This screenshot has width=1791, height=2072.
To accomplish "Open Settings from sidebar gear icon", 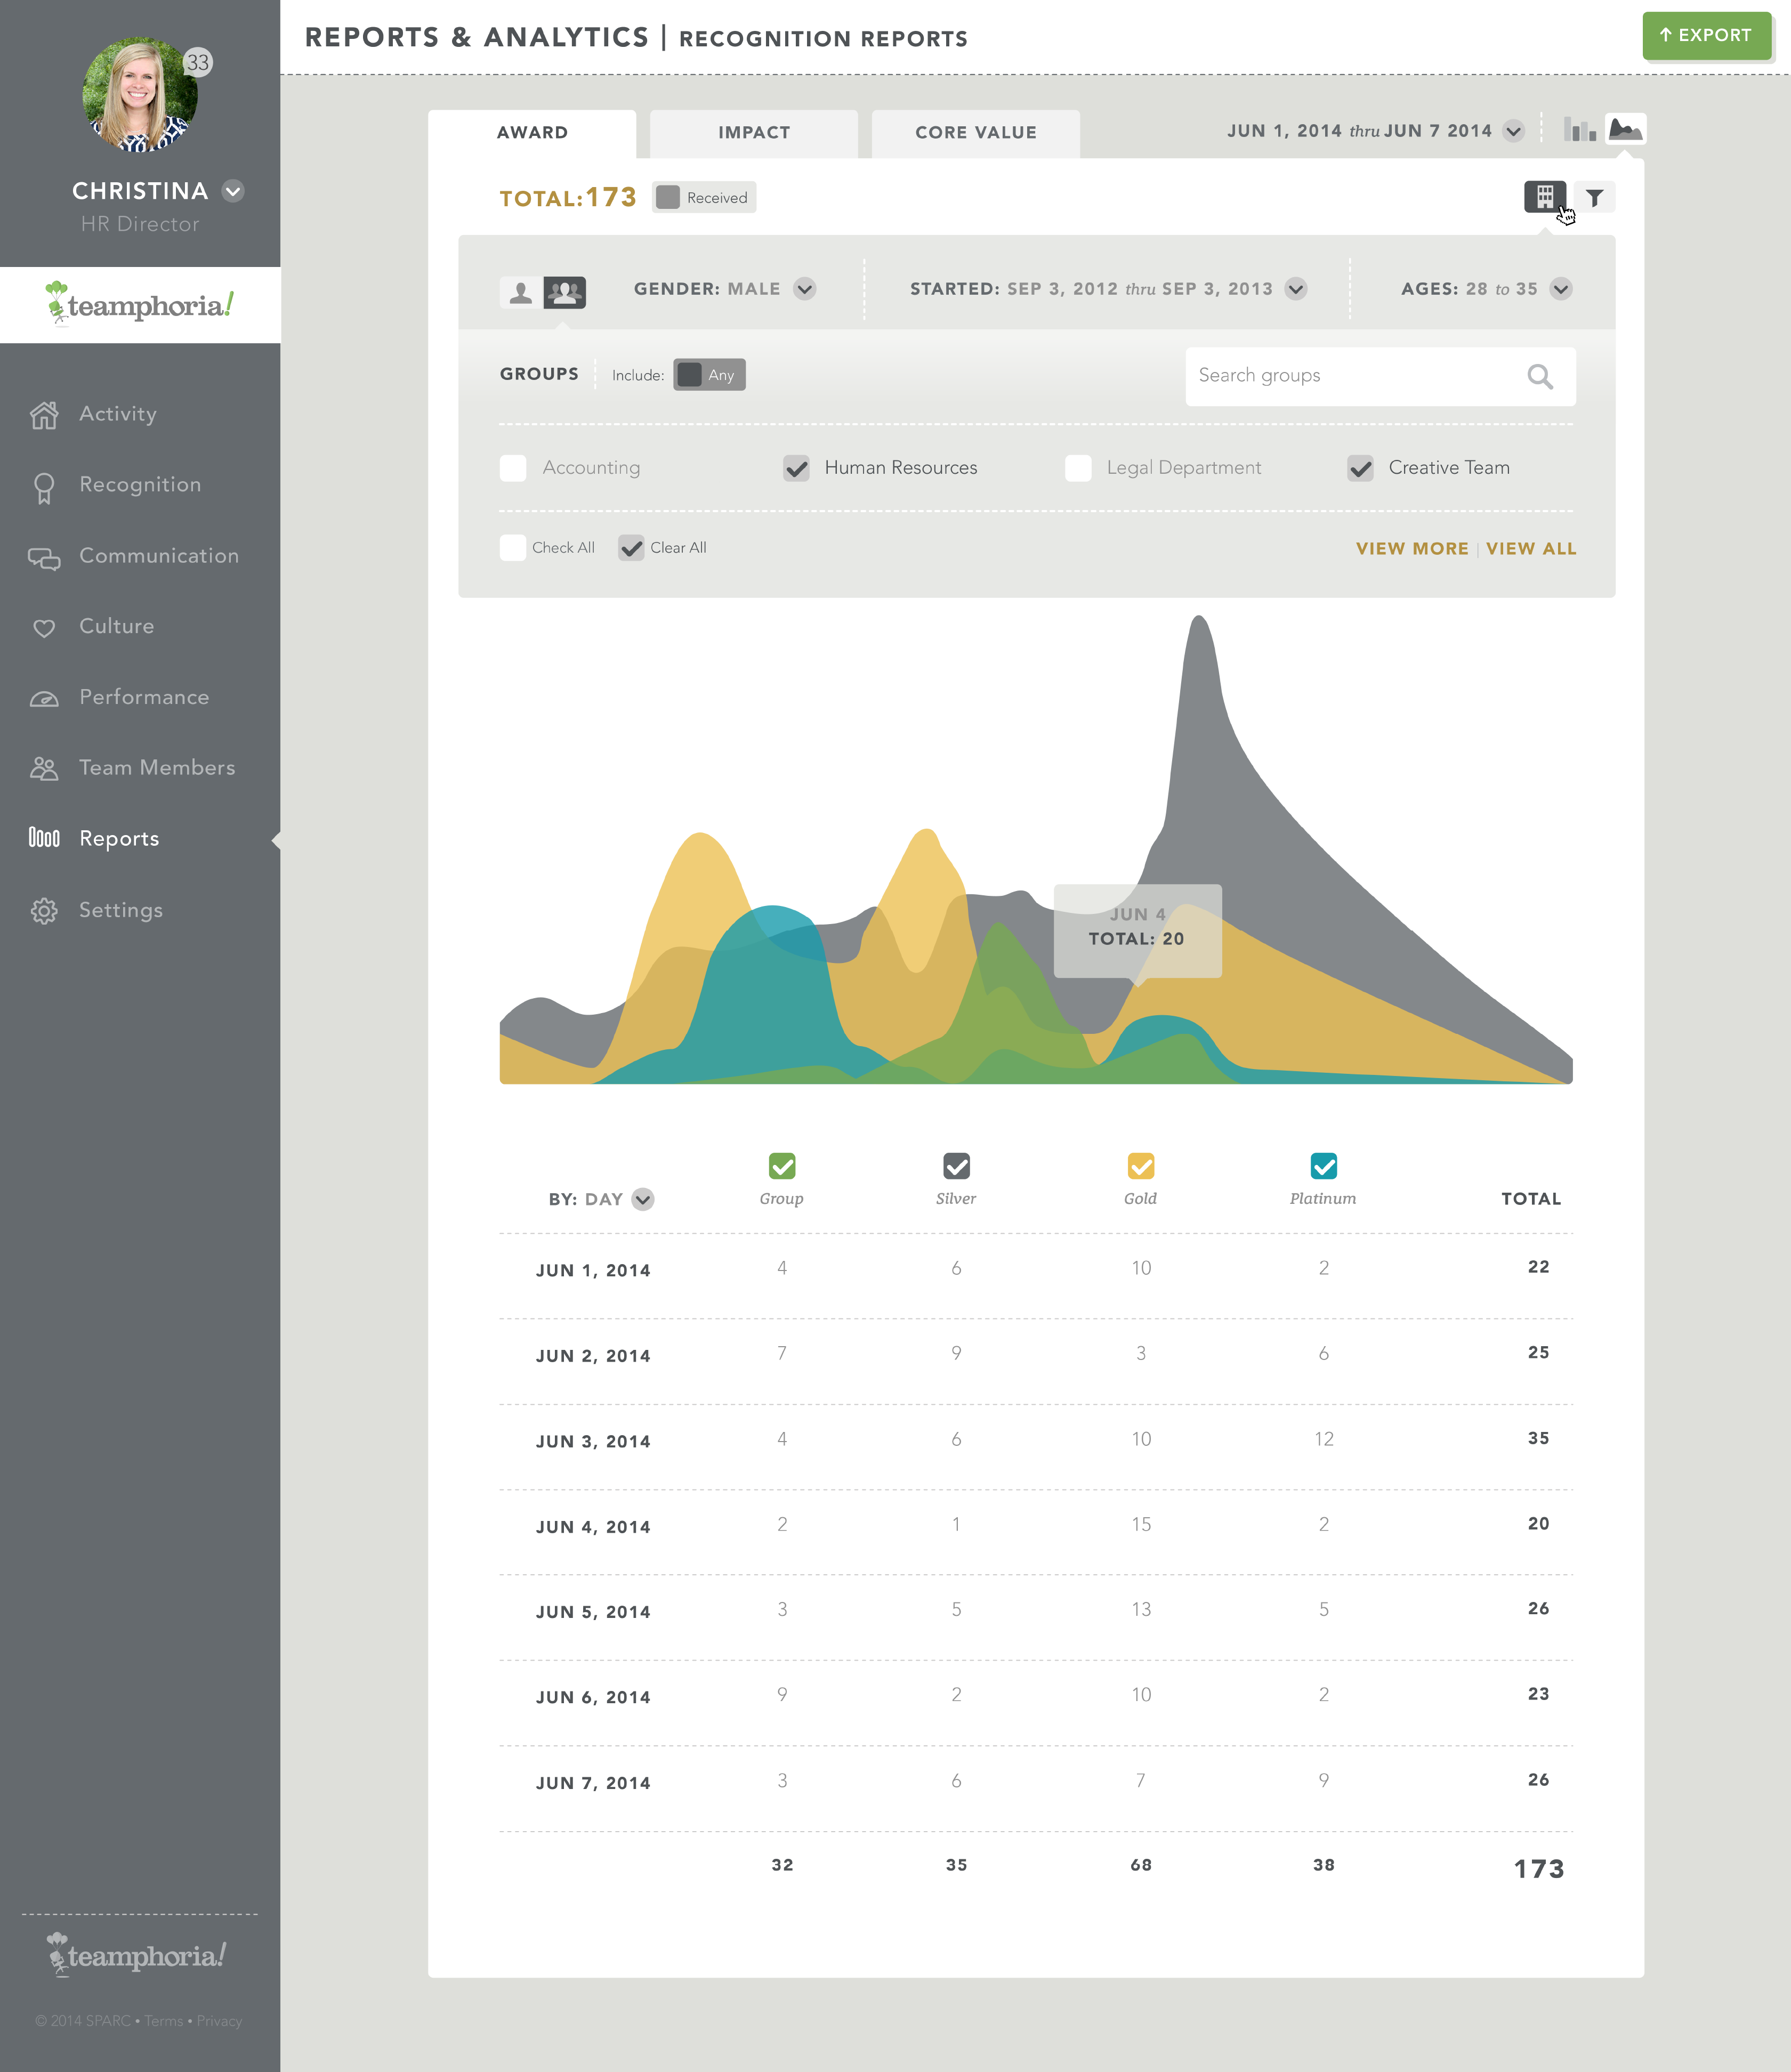I will pos(44,911).
